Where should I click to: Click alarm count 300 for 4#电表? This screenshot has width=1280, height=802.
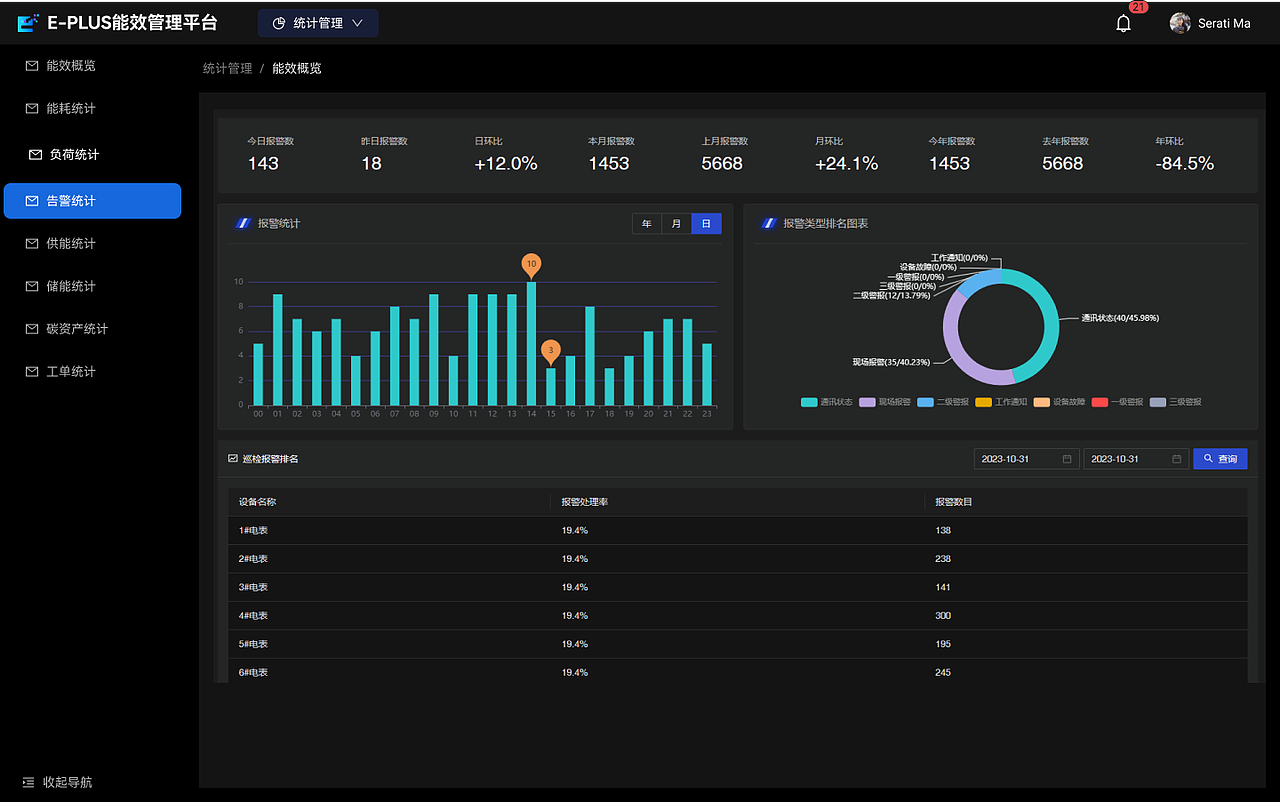click(943, 616)
